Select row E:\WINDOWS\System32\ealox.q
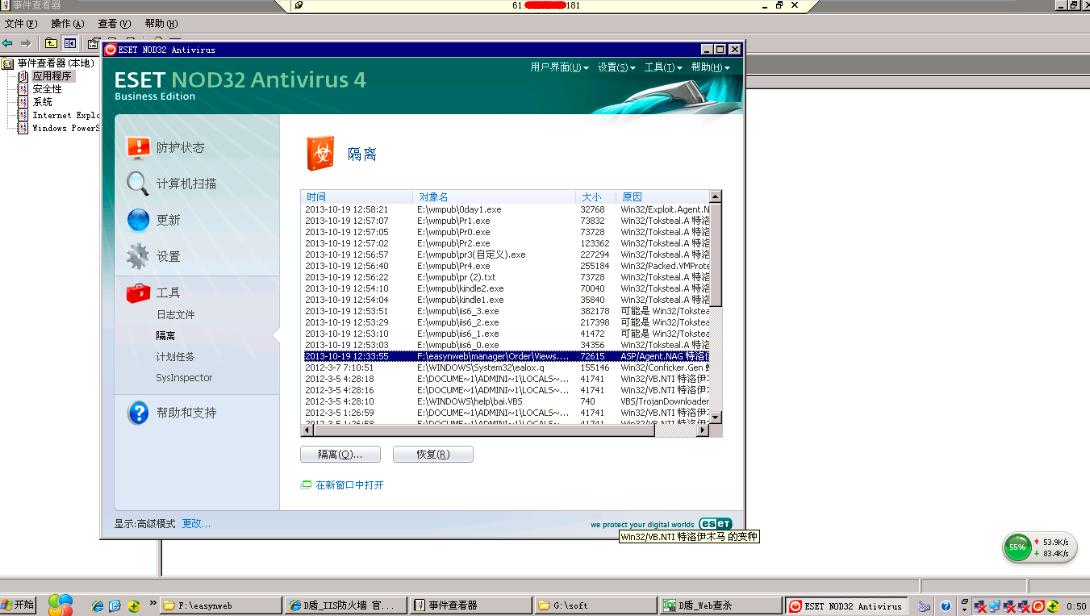This screenshot has height=616, width=1090. 506,368
